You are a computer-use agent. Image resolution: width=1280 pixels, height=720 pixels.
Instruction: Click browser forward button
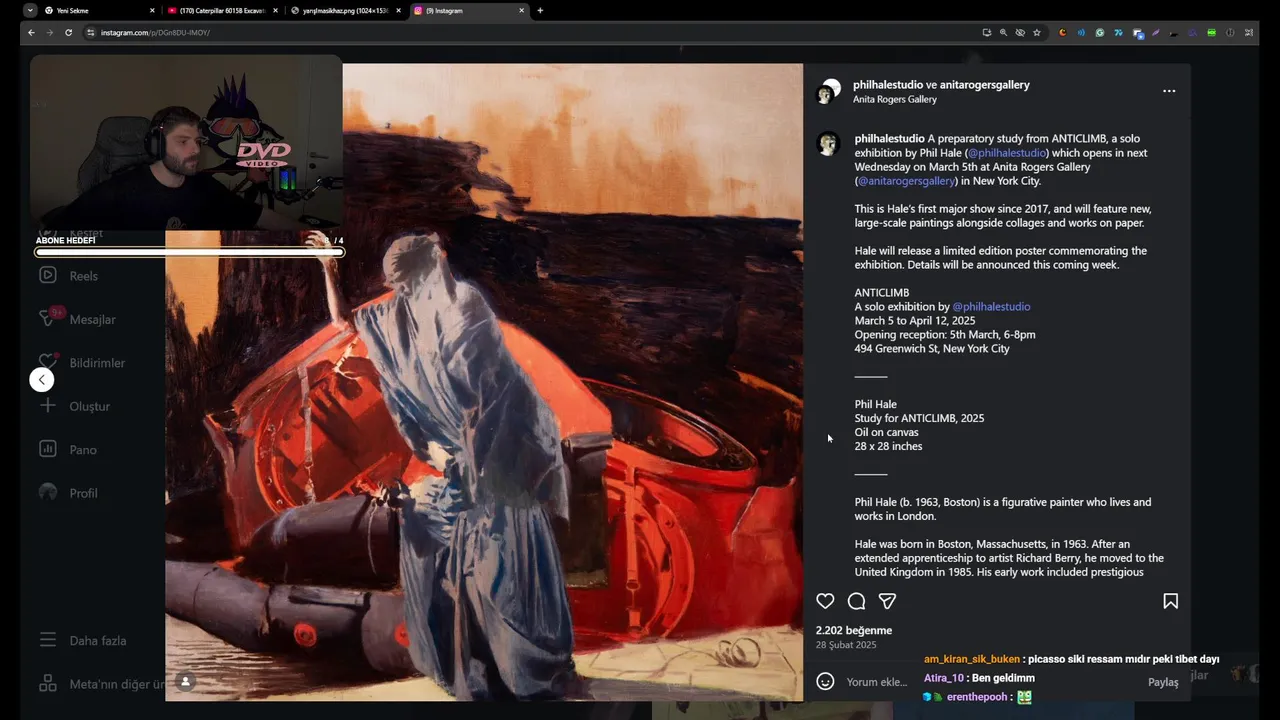coord(50,32)
